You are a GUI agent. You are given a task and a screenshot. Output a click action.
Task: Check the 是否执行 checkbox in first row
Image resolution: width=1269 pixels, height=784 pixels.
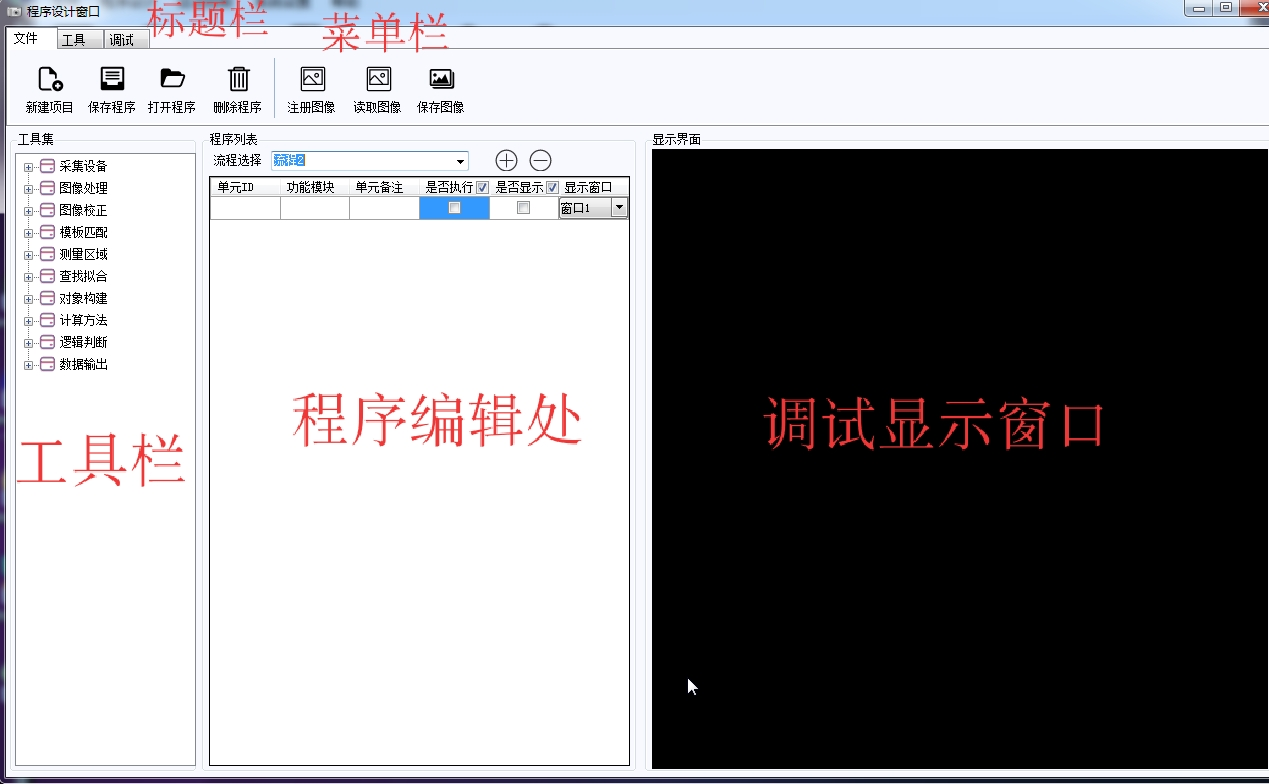(x=454, y=208)
